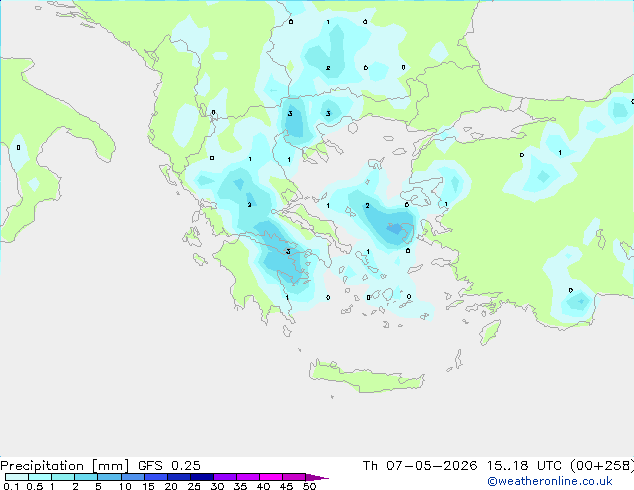Pick the 25–30 mm navy legend swatch

202,477
